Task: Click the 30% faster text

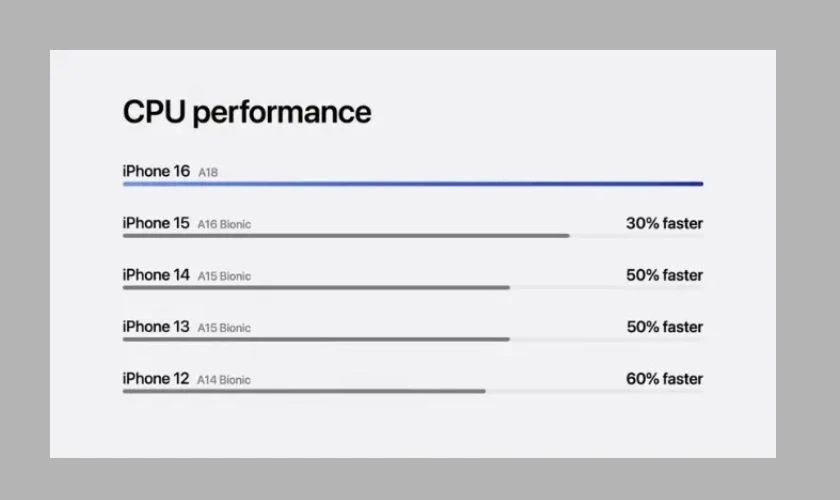Action: click(x=664, y=223)
